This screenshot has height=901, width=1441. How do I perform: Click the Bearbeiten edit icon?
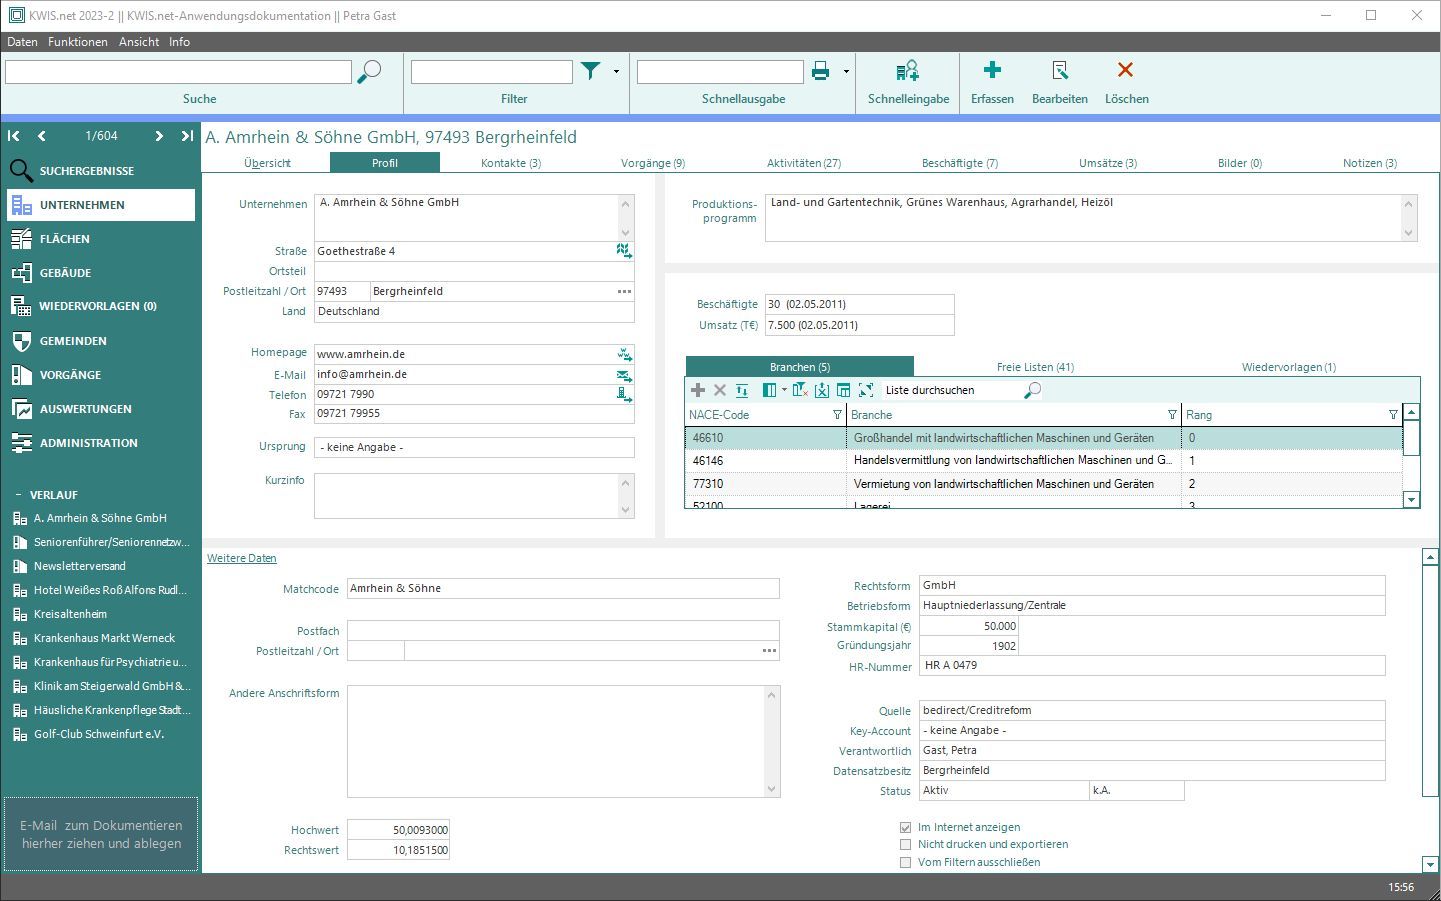(1060, 70)
